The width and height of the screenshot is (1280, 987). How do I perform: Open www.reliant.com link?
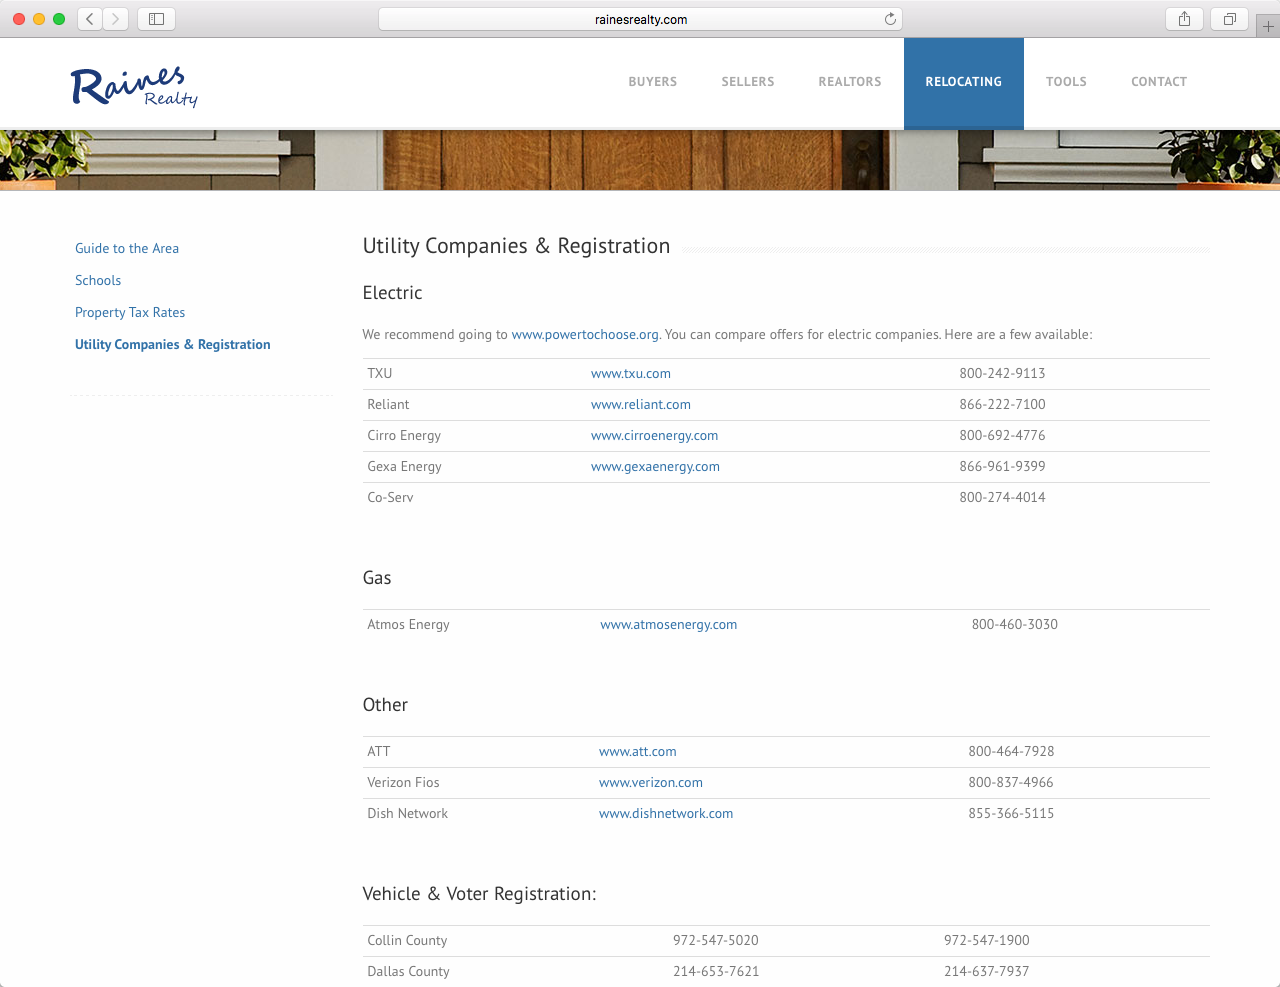pos(641,404)
